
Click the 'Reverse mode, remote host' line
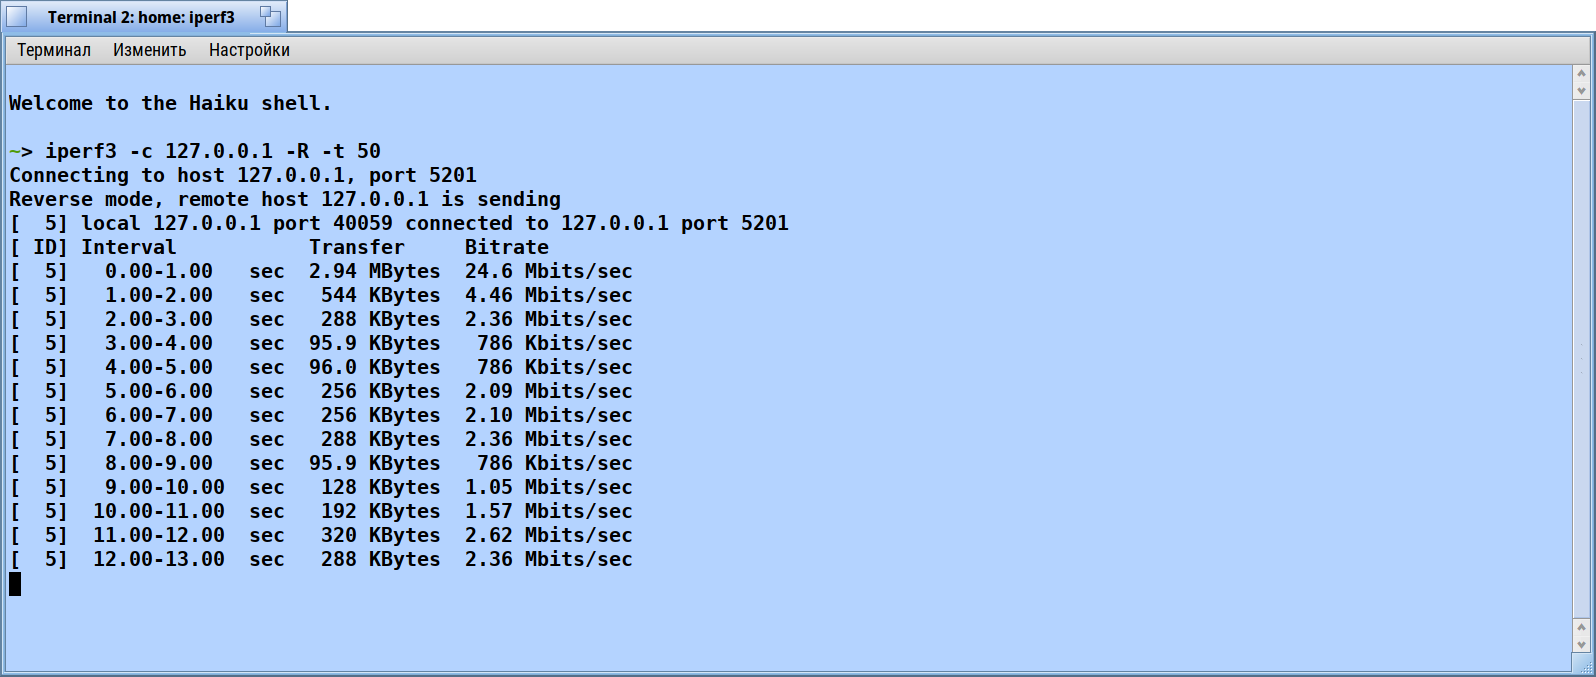[x=285, y=199]
